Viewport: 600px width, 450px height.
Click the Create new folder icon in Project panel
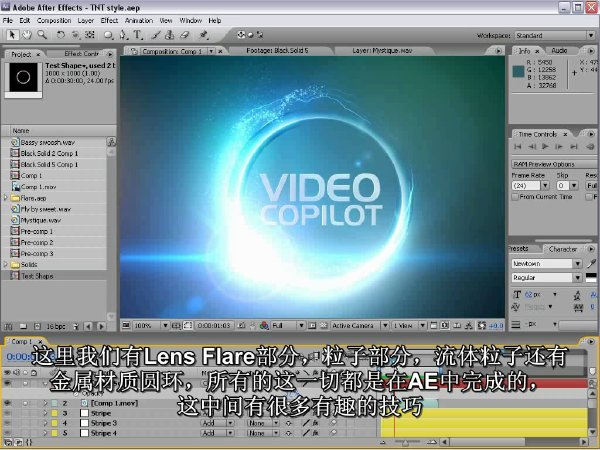click(x=23, y=326)
